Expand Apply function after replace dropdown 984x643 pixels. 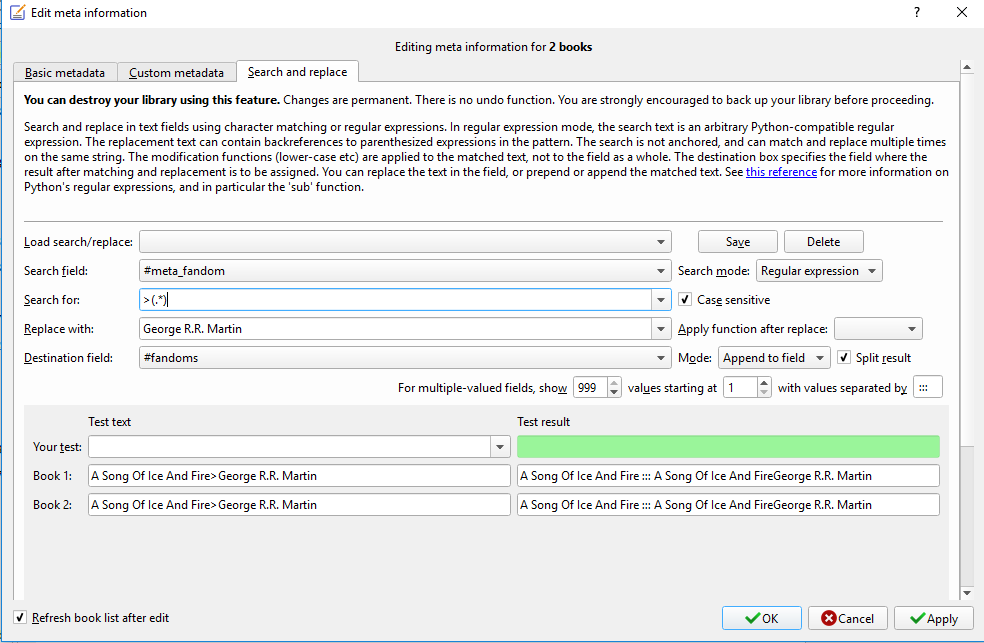(877, 329)
